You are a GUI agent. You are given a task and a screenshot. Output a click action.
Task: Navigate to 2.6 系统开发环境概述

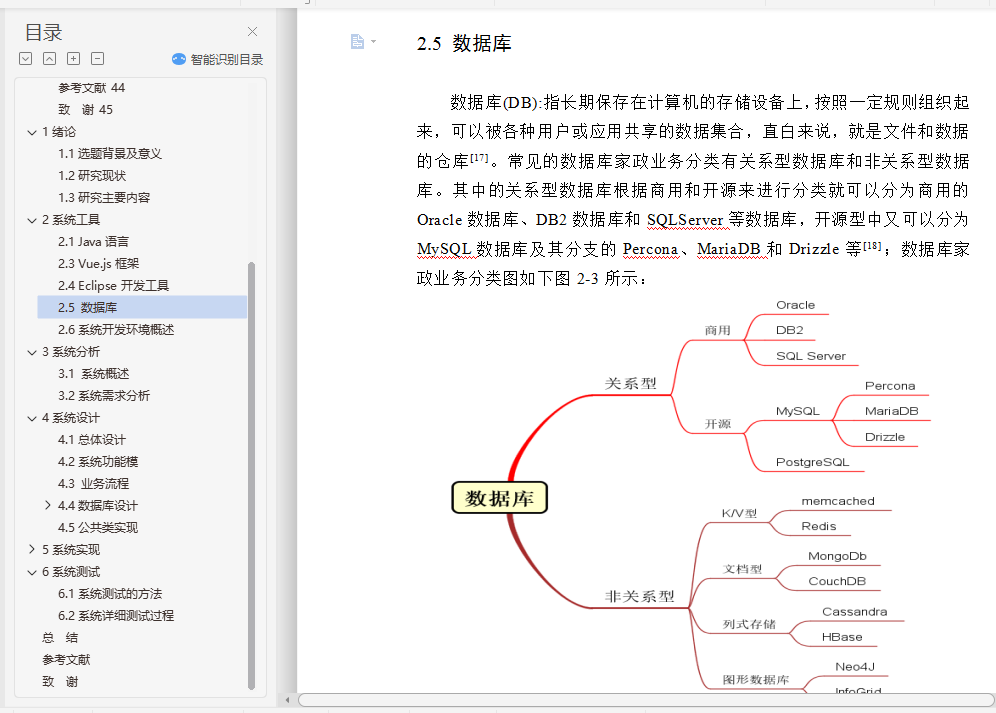116,330
